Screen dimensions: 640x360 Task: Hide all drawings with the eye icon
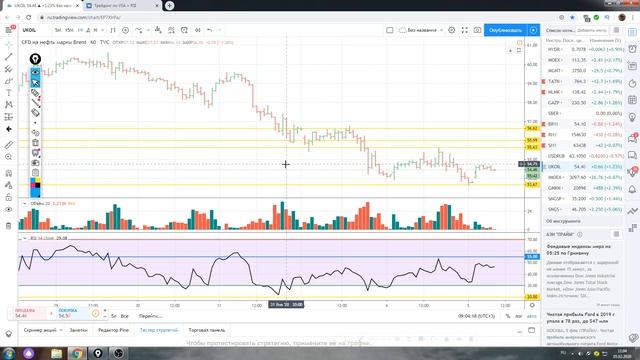tap(9, 209)
